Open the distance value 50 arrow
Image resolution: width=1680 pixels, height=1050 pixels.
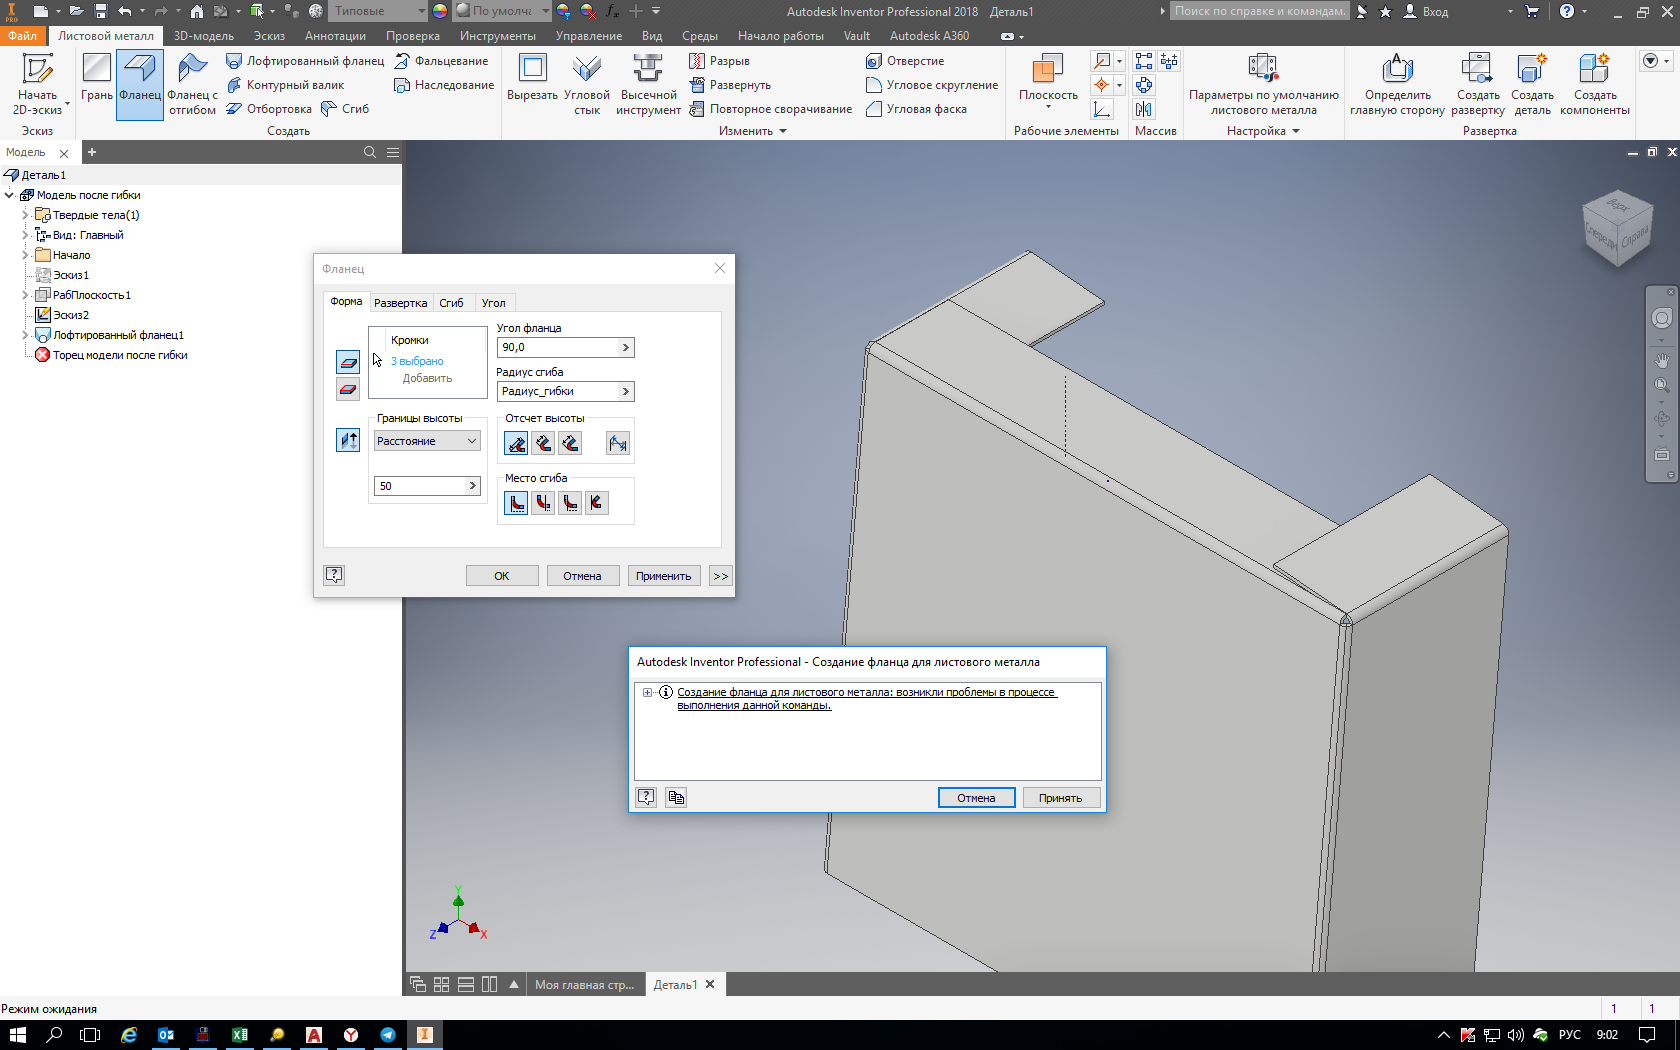(x=473, y=486)
